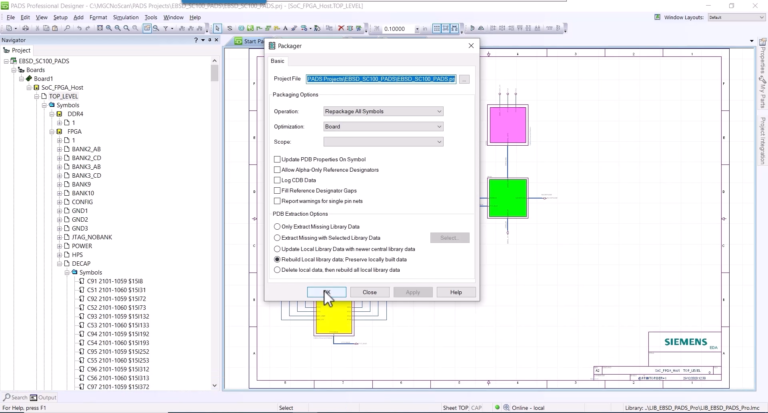This screenshot has width=768, height=413.
Task: Check Allow Alpha-Only Reference Designators
Action: point(277,170)
